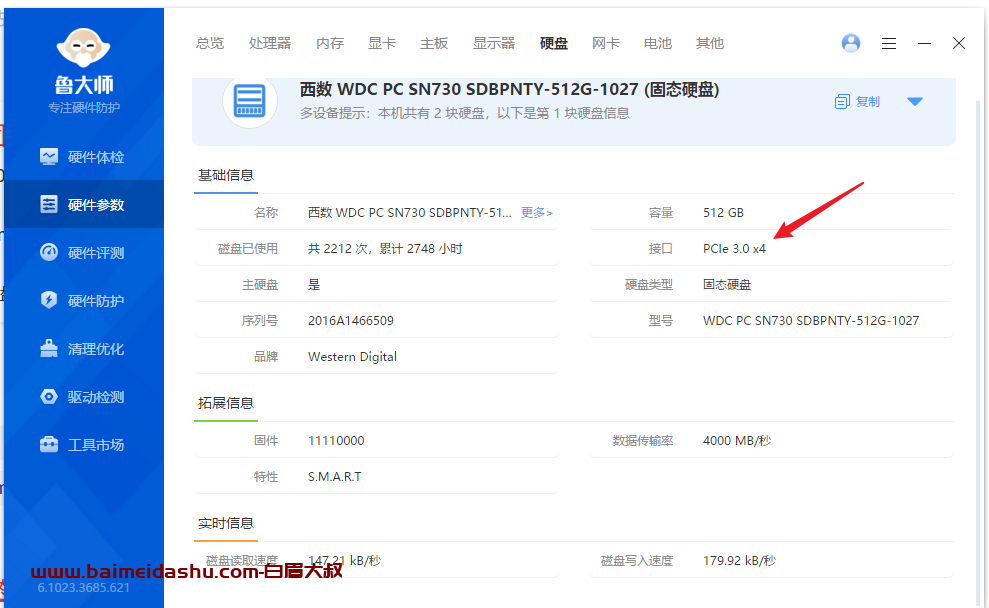Click the copy icon beside 复制

(842, 102)
